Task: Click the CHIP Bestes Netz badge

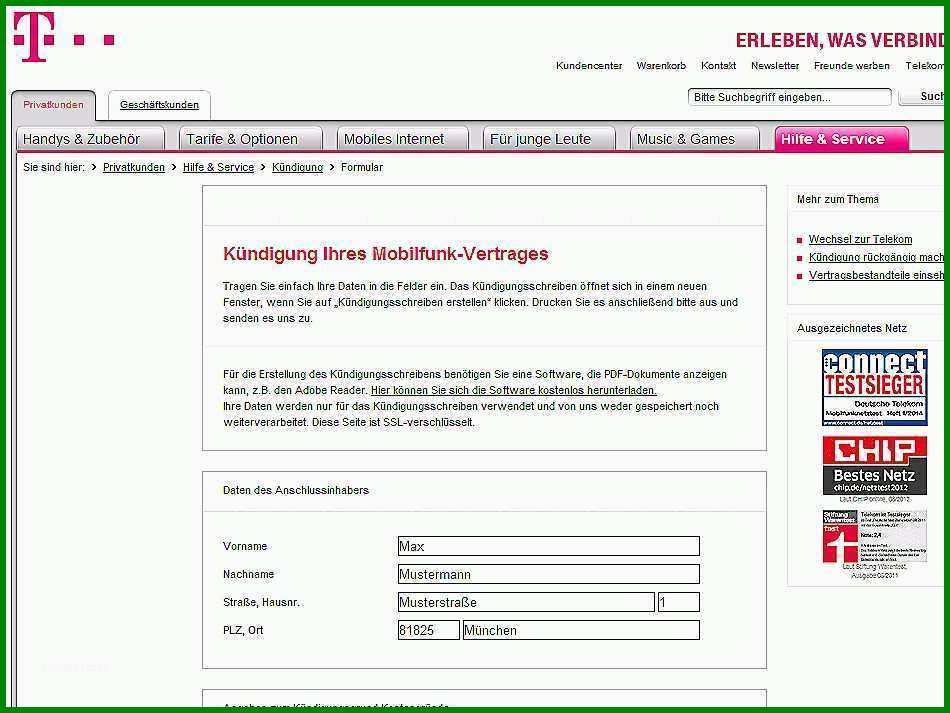Action: point(874,465)
